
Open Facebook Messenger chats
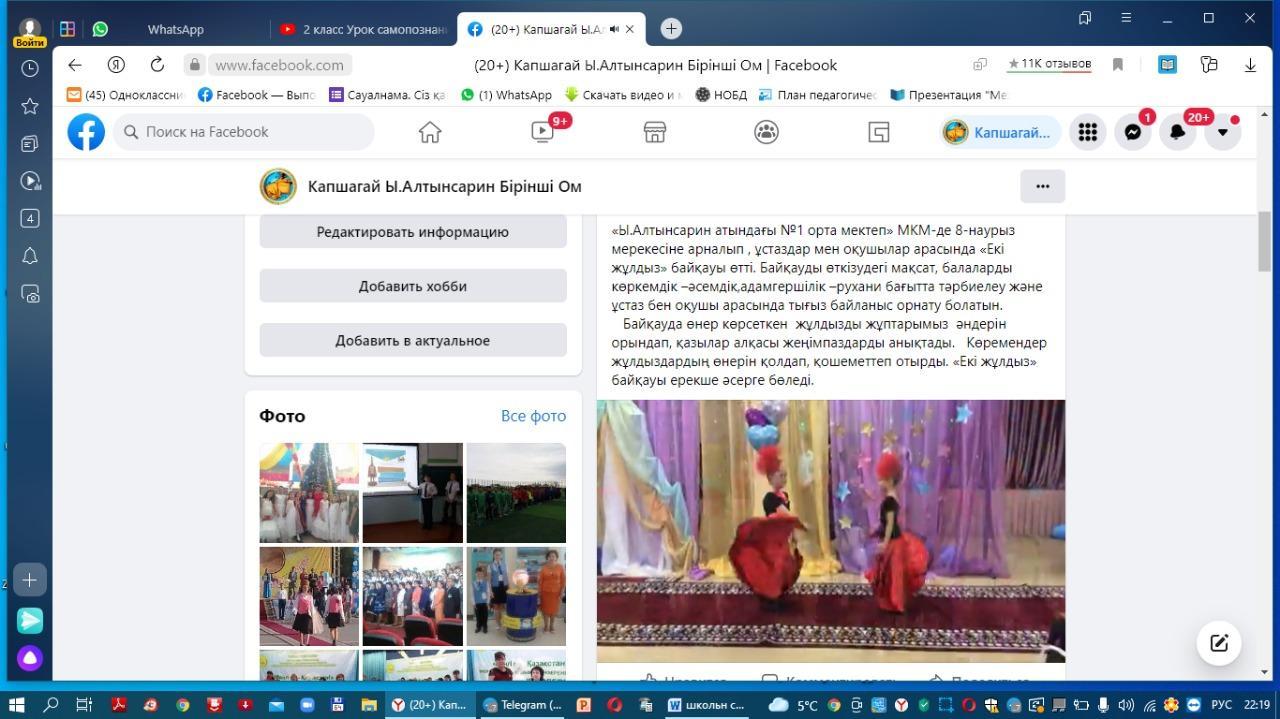point(1132,131)
